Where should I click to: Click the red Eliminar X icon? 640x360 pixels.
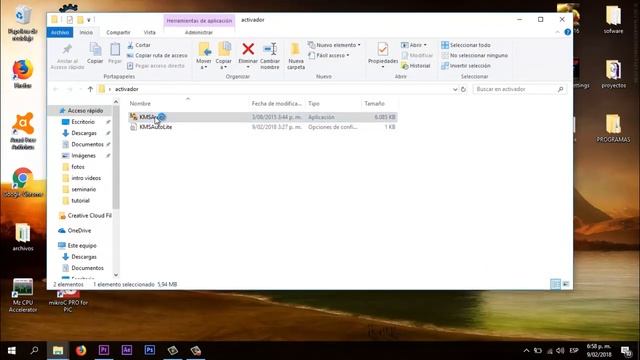click(248, 49)
